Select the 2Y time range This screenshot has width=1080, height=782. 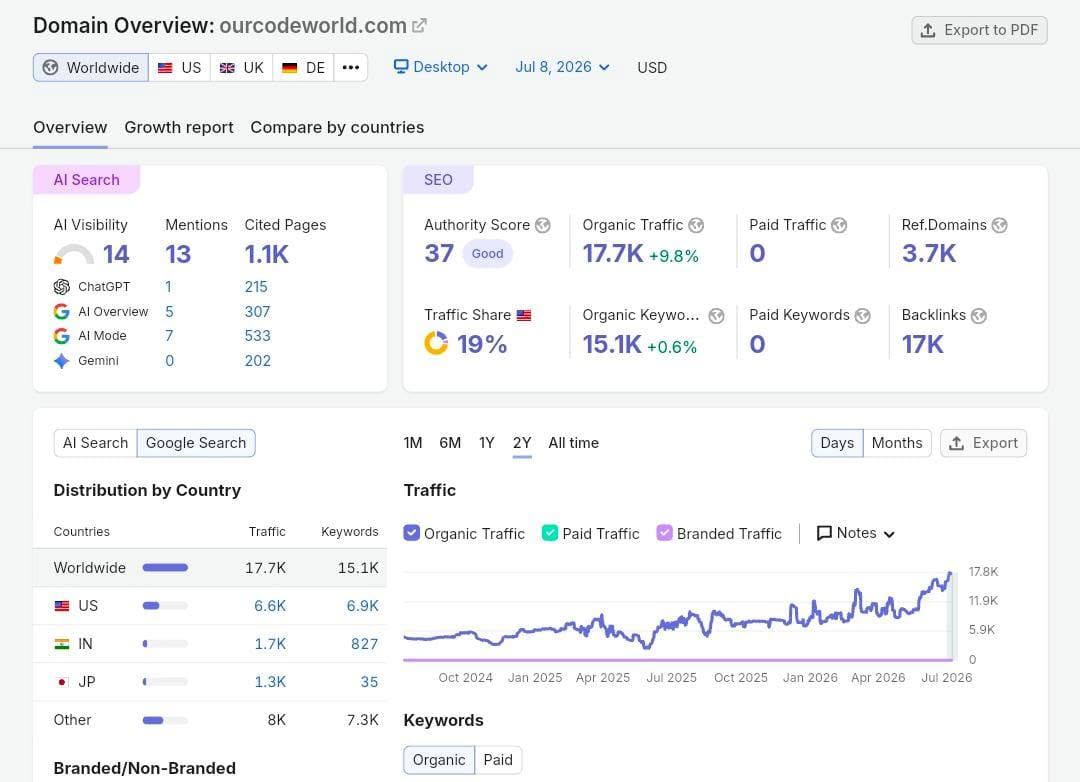pyautogui.click(x=522, y=443)
